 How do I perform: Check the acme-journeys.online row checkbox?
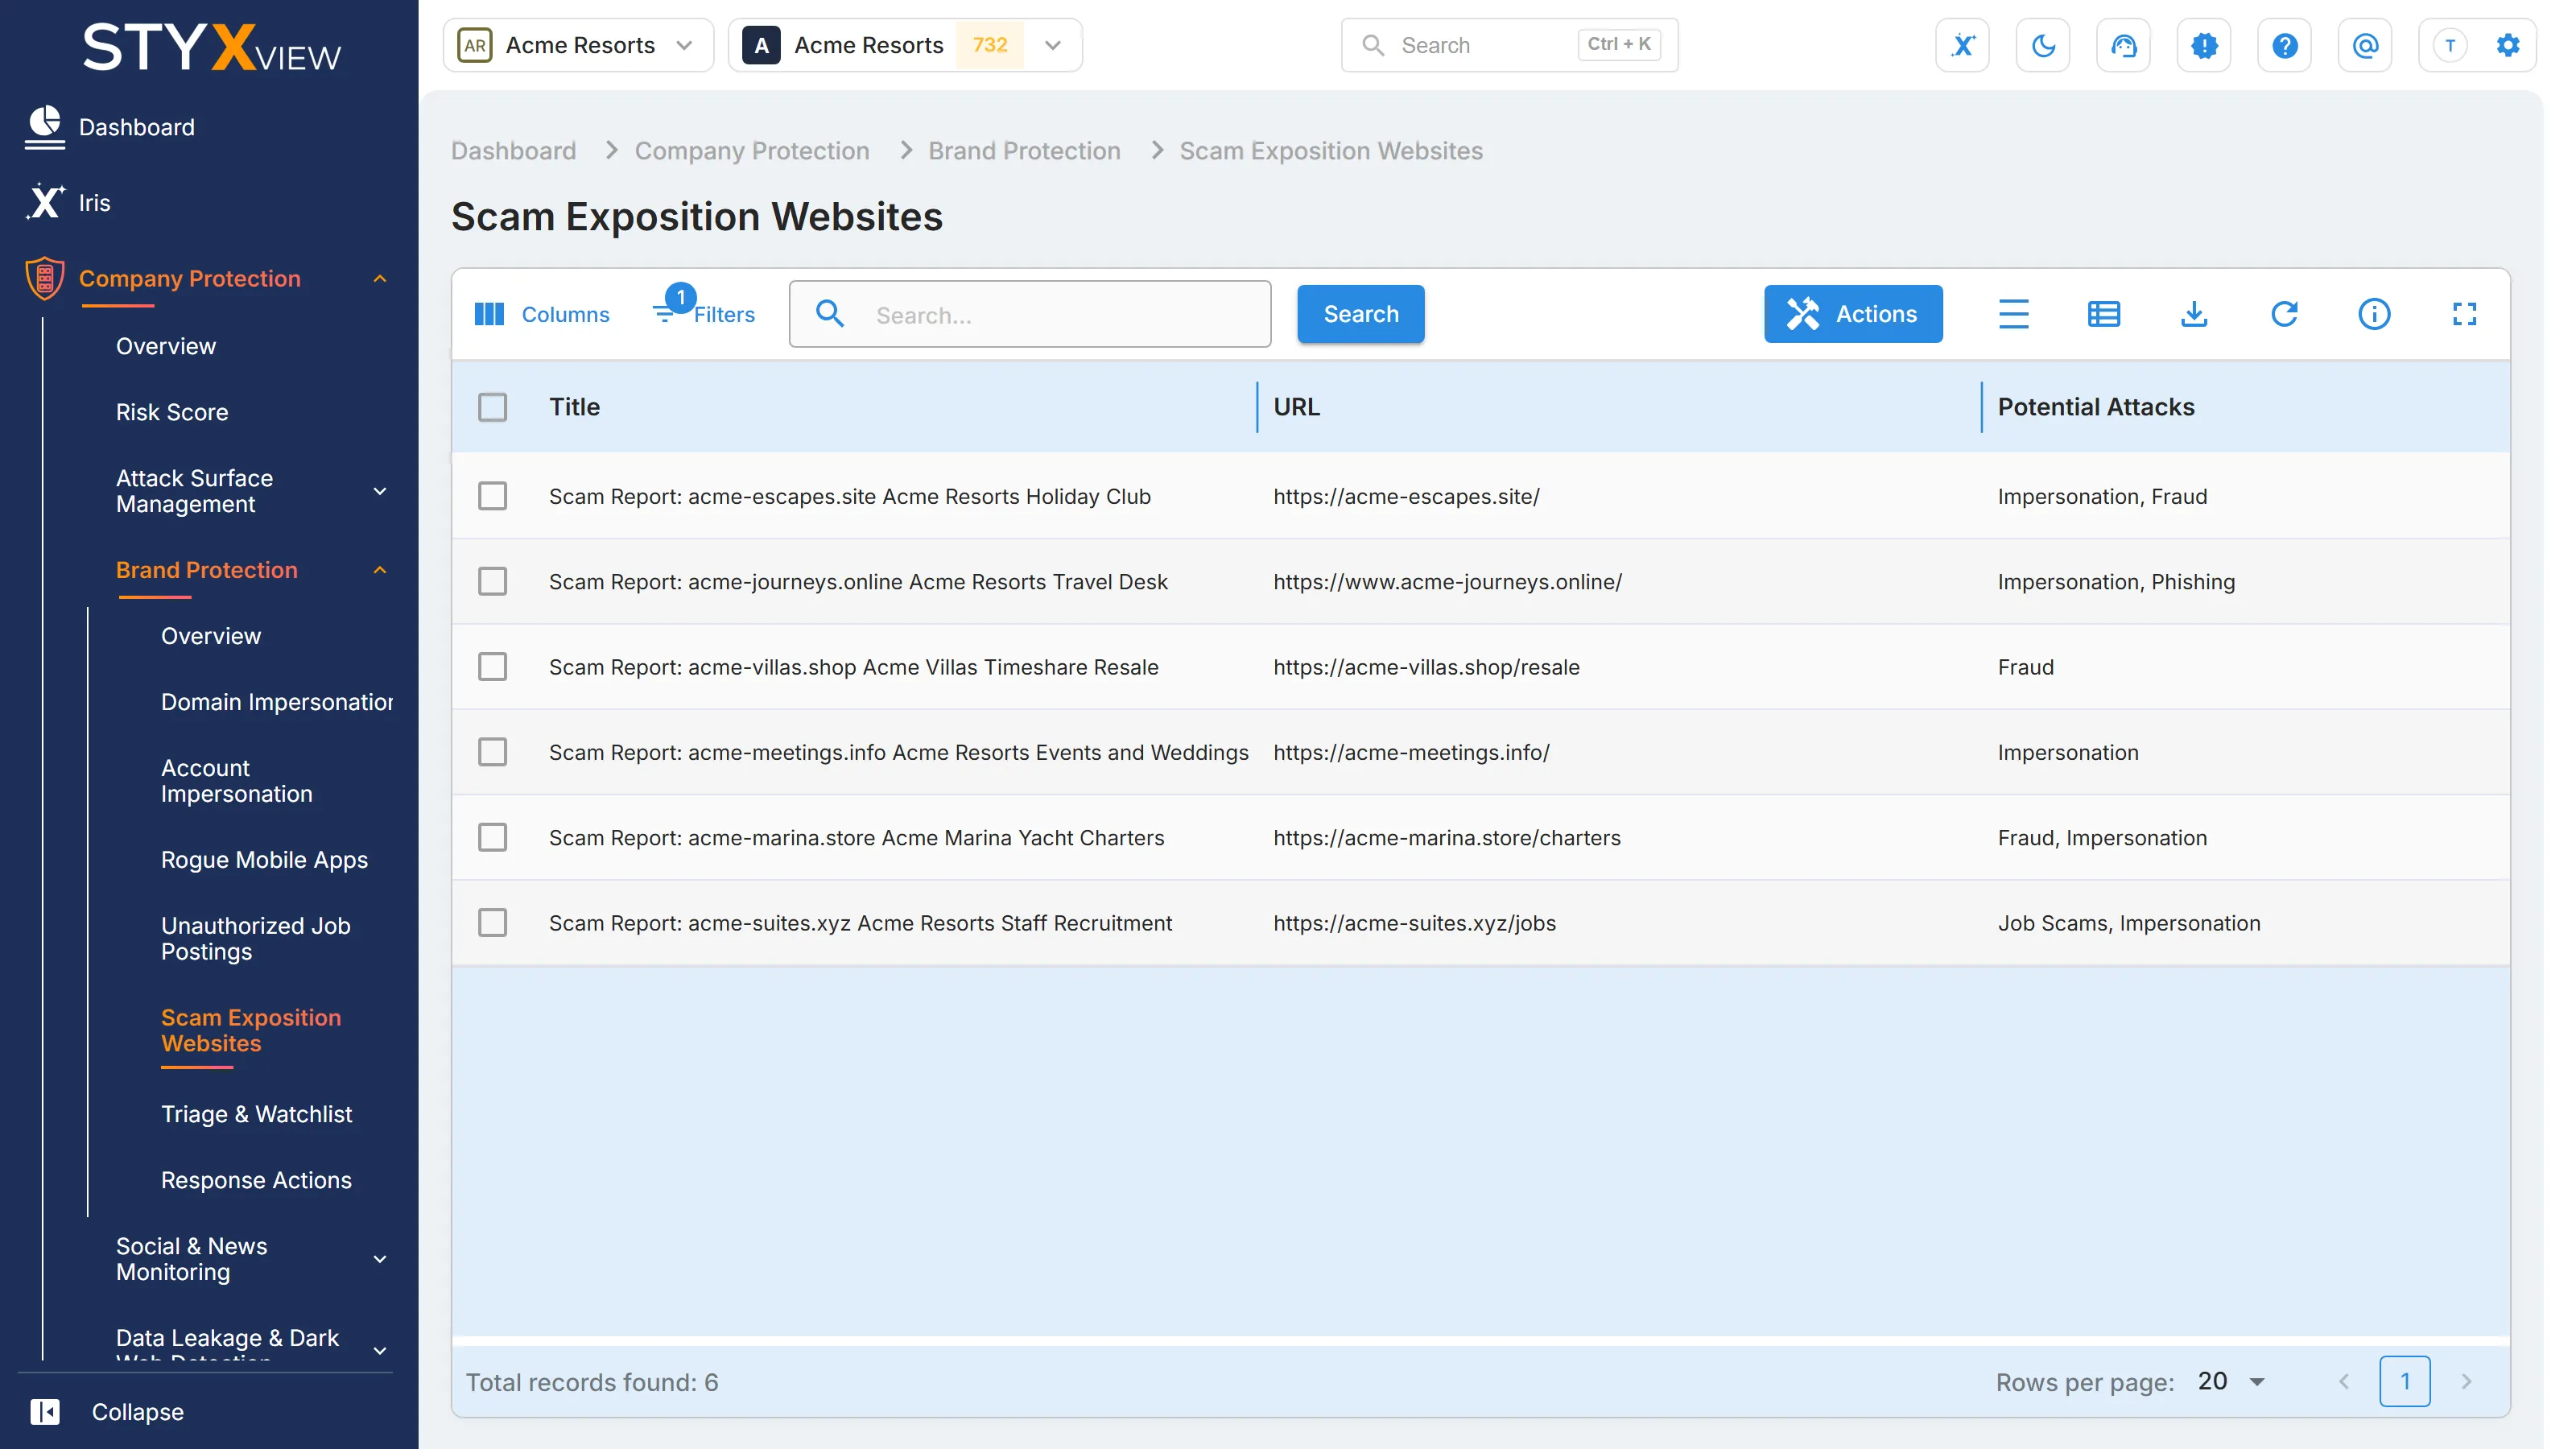[492, 581]
